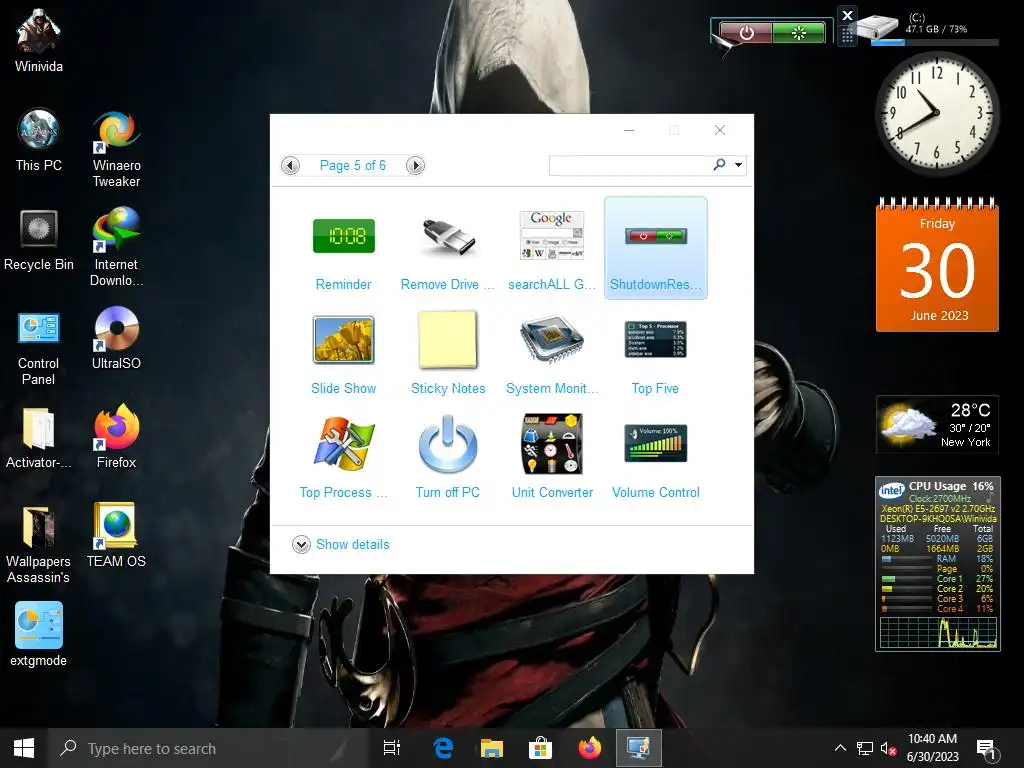Open TEAM OS desktop shortcut

(x=116, y=536)
